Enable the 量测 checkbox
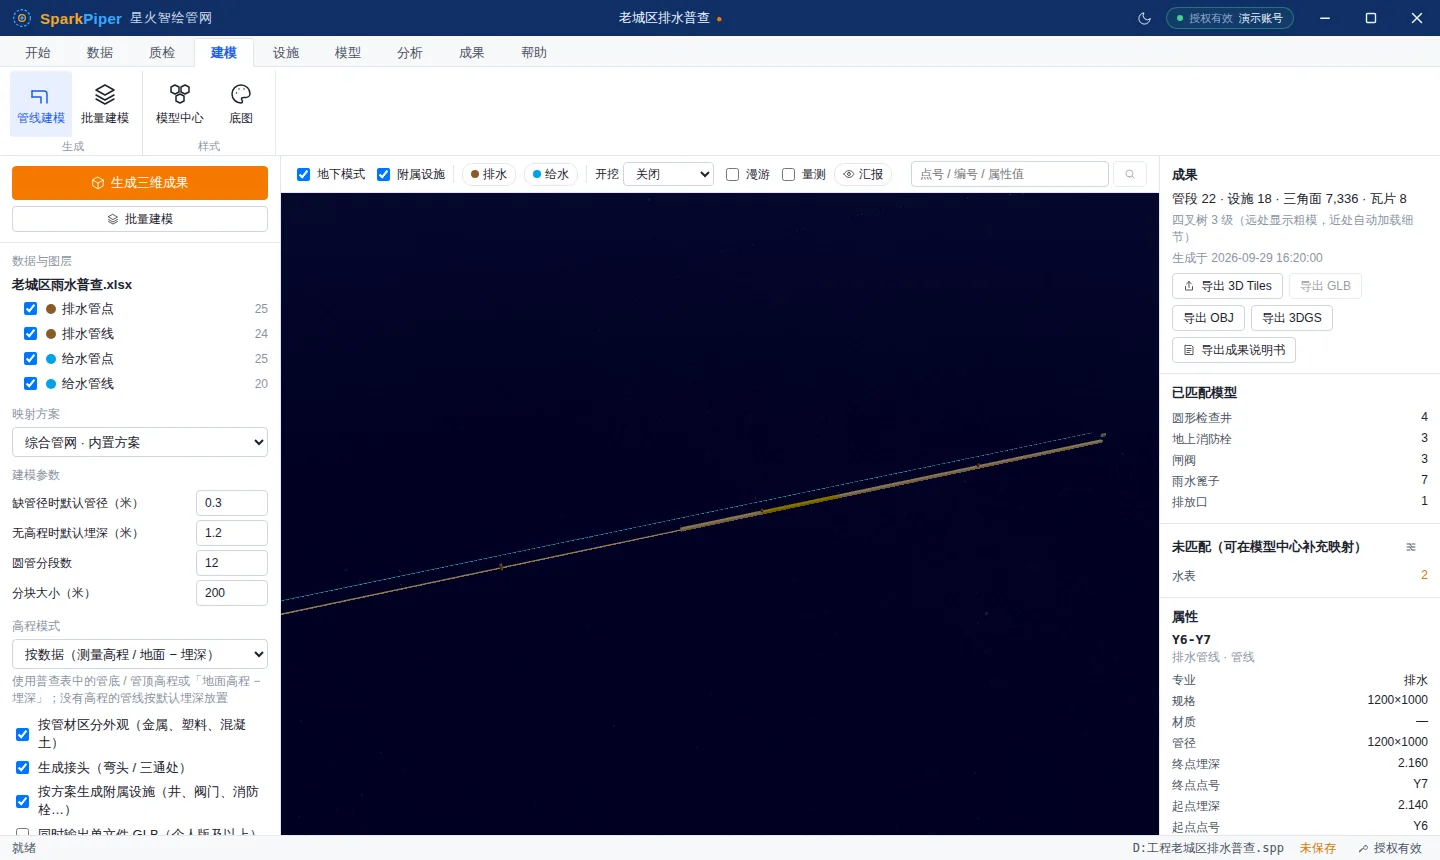 coord(788,174)
